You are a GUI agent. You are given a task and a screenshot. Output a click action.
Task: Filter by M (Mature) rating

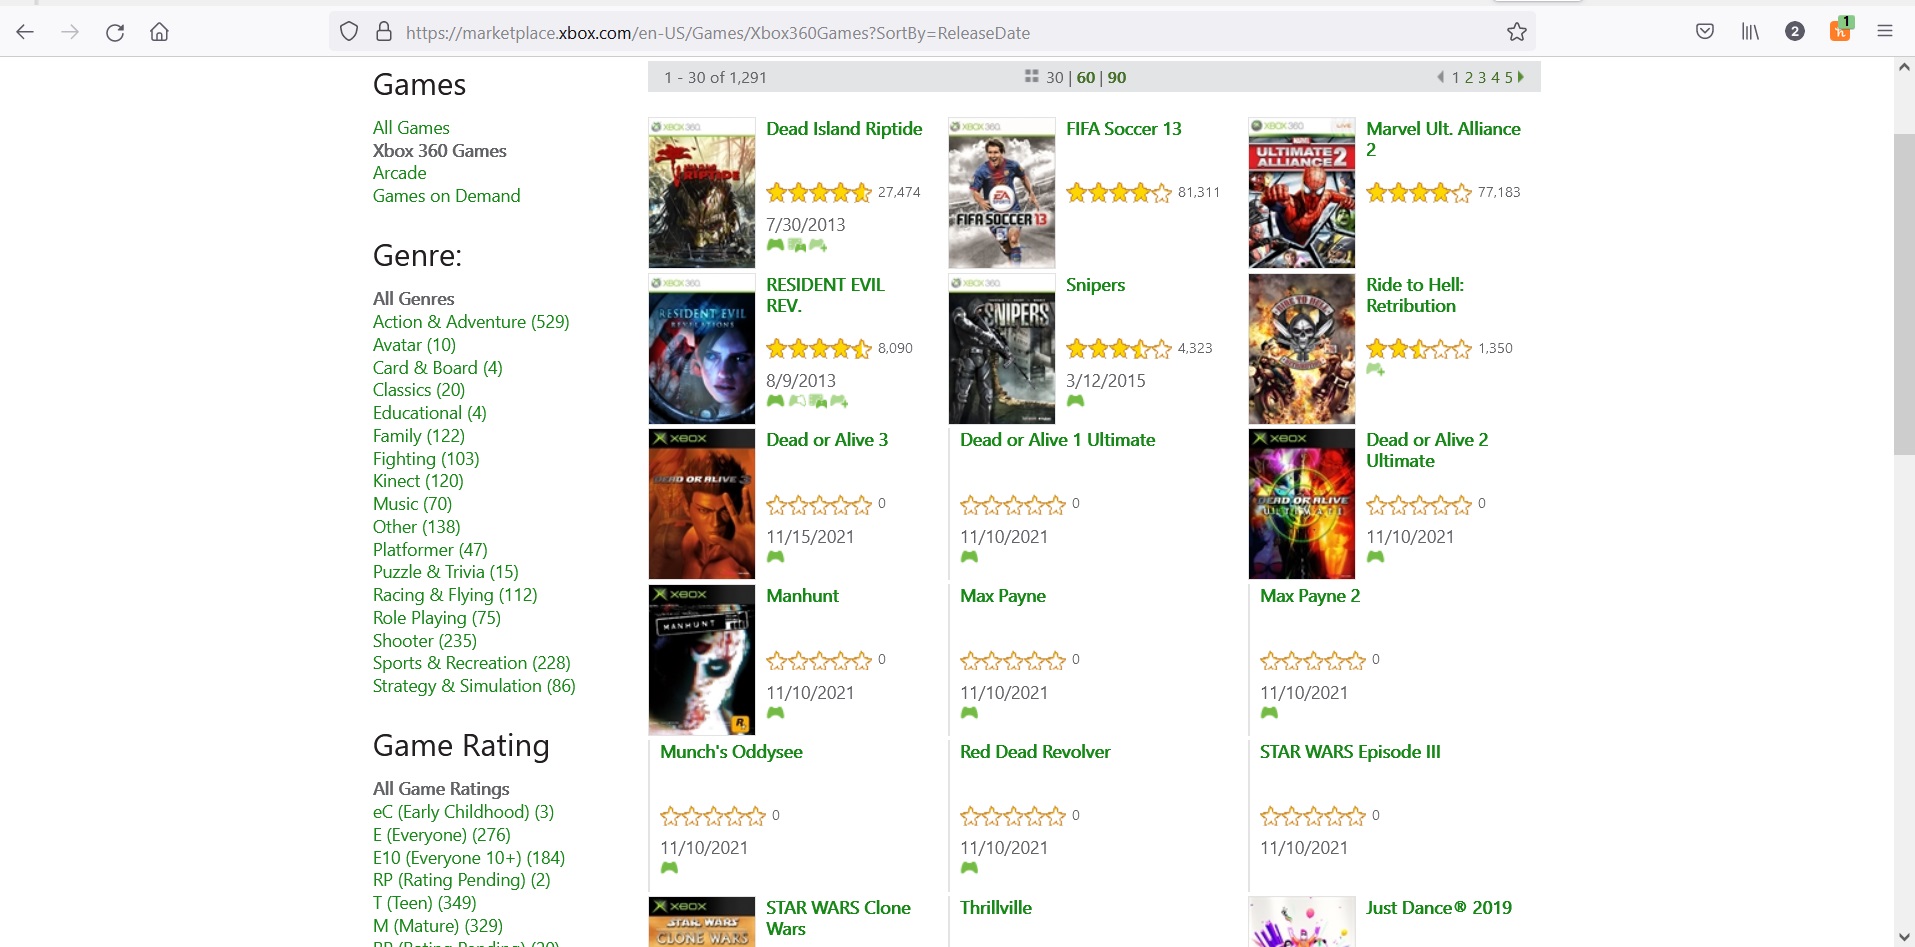click(x=438, y=926)
